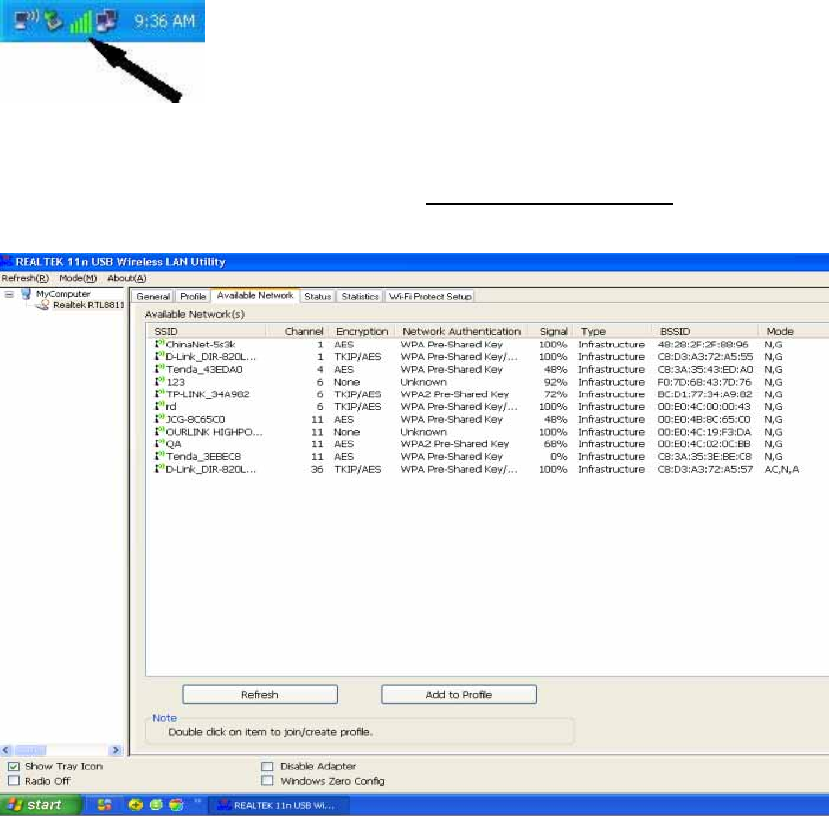This screenshot has width=829, height=816.
Task: Click the Add to Profile button
Action: pos(459,694)
